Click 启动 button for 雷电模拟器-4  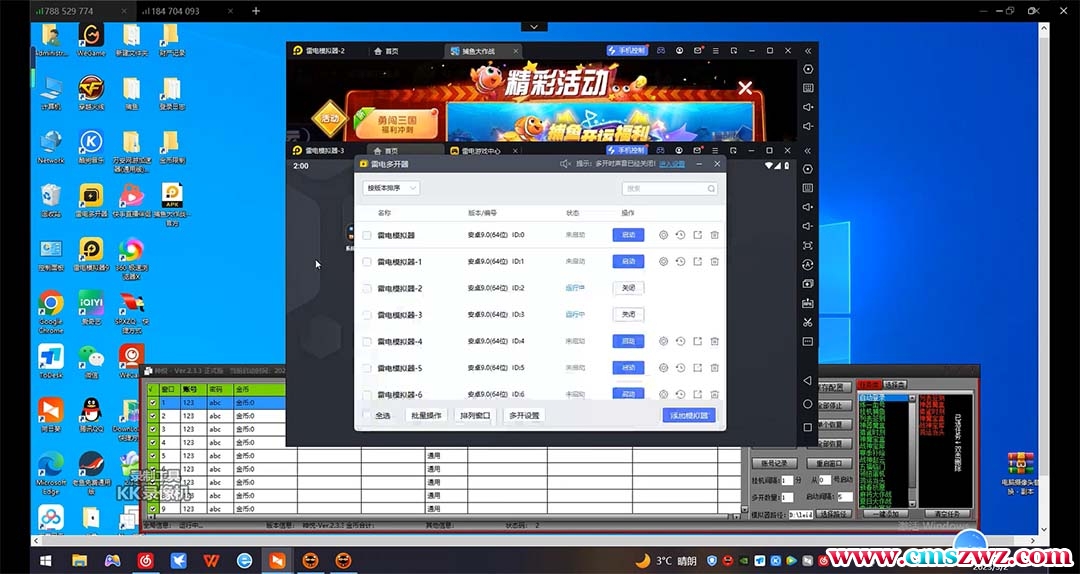point(628,341)
